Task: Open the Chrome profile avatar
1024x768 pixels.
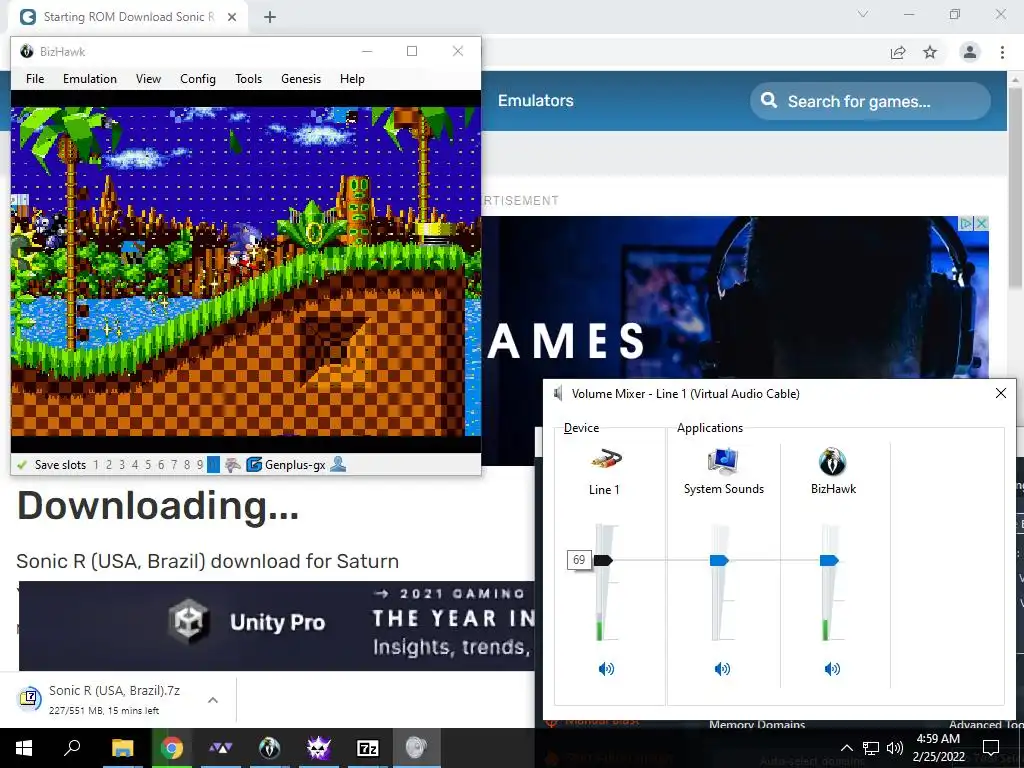Action: click(x=970, y=52)
